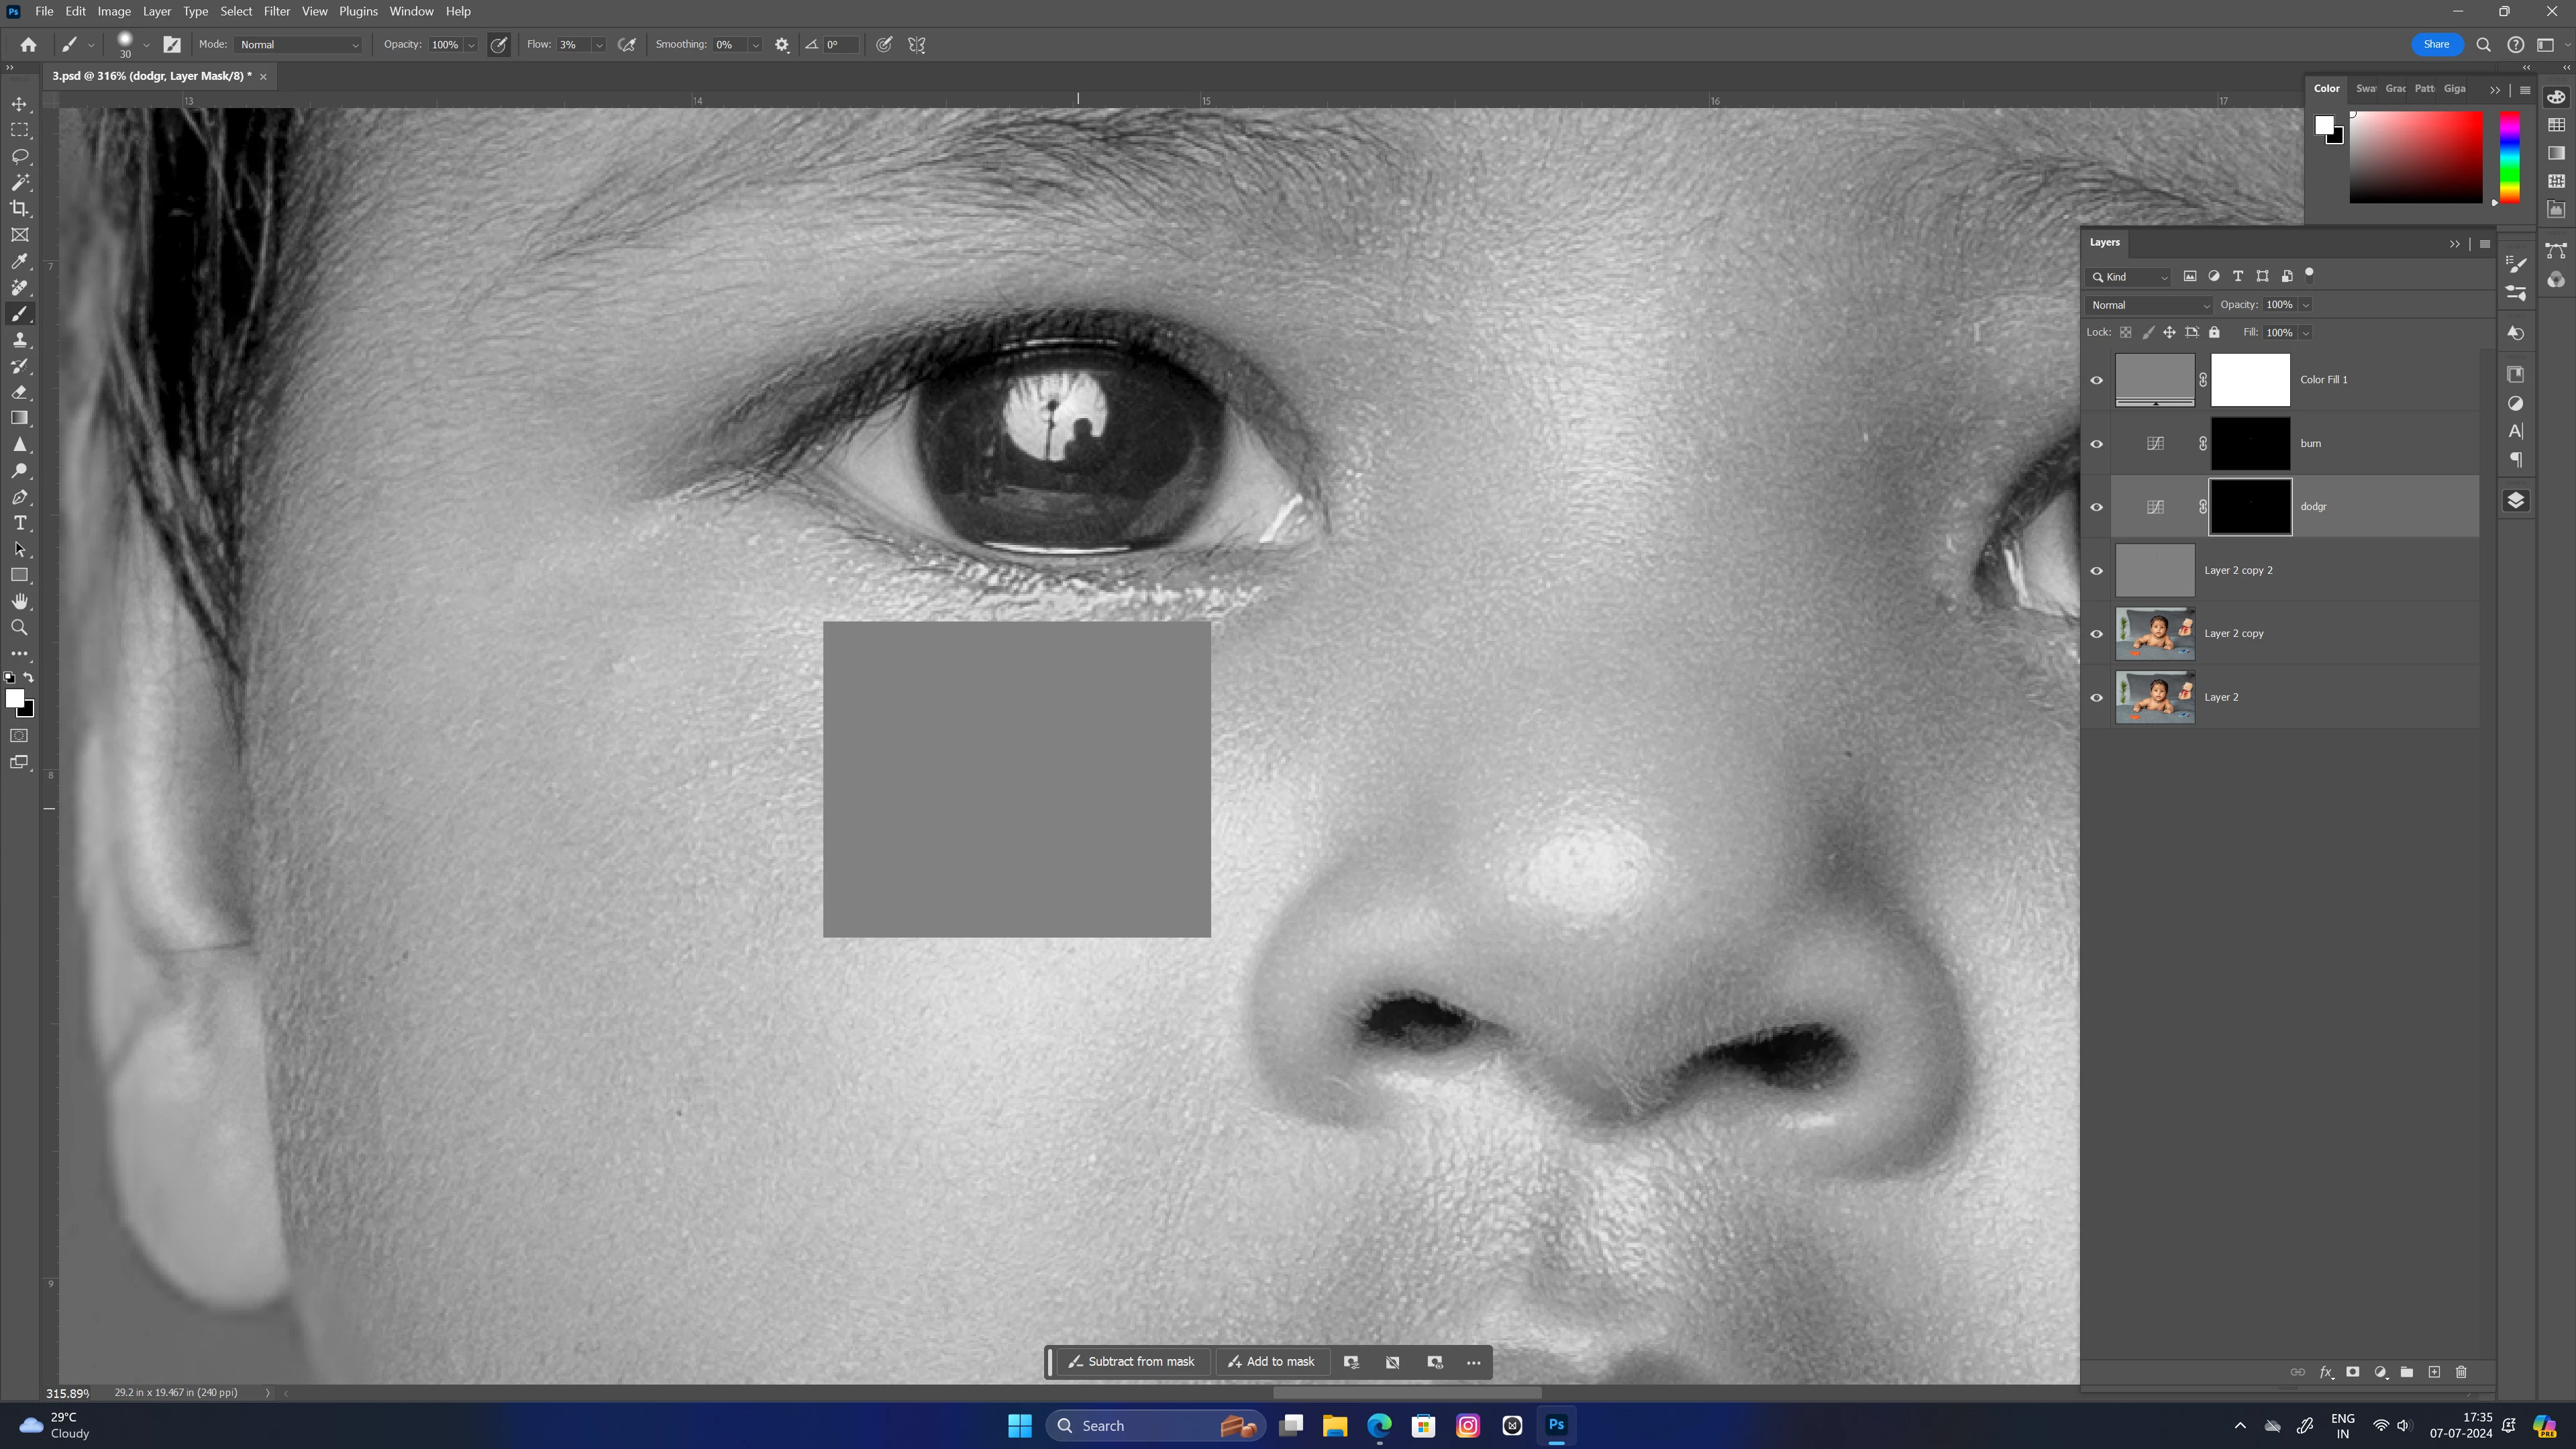
Task: Expand the Flow percentage dropdown arrow
Action: point(599,45)
